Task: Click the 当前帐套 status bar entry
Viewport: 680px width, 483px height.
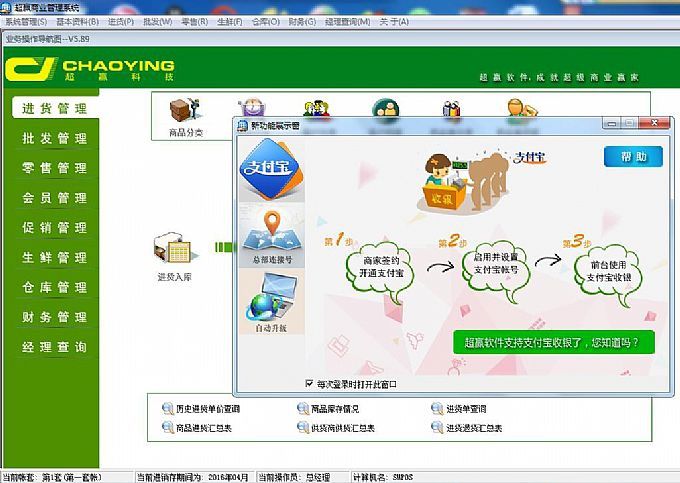Action: click(52, 477)
